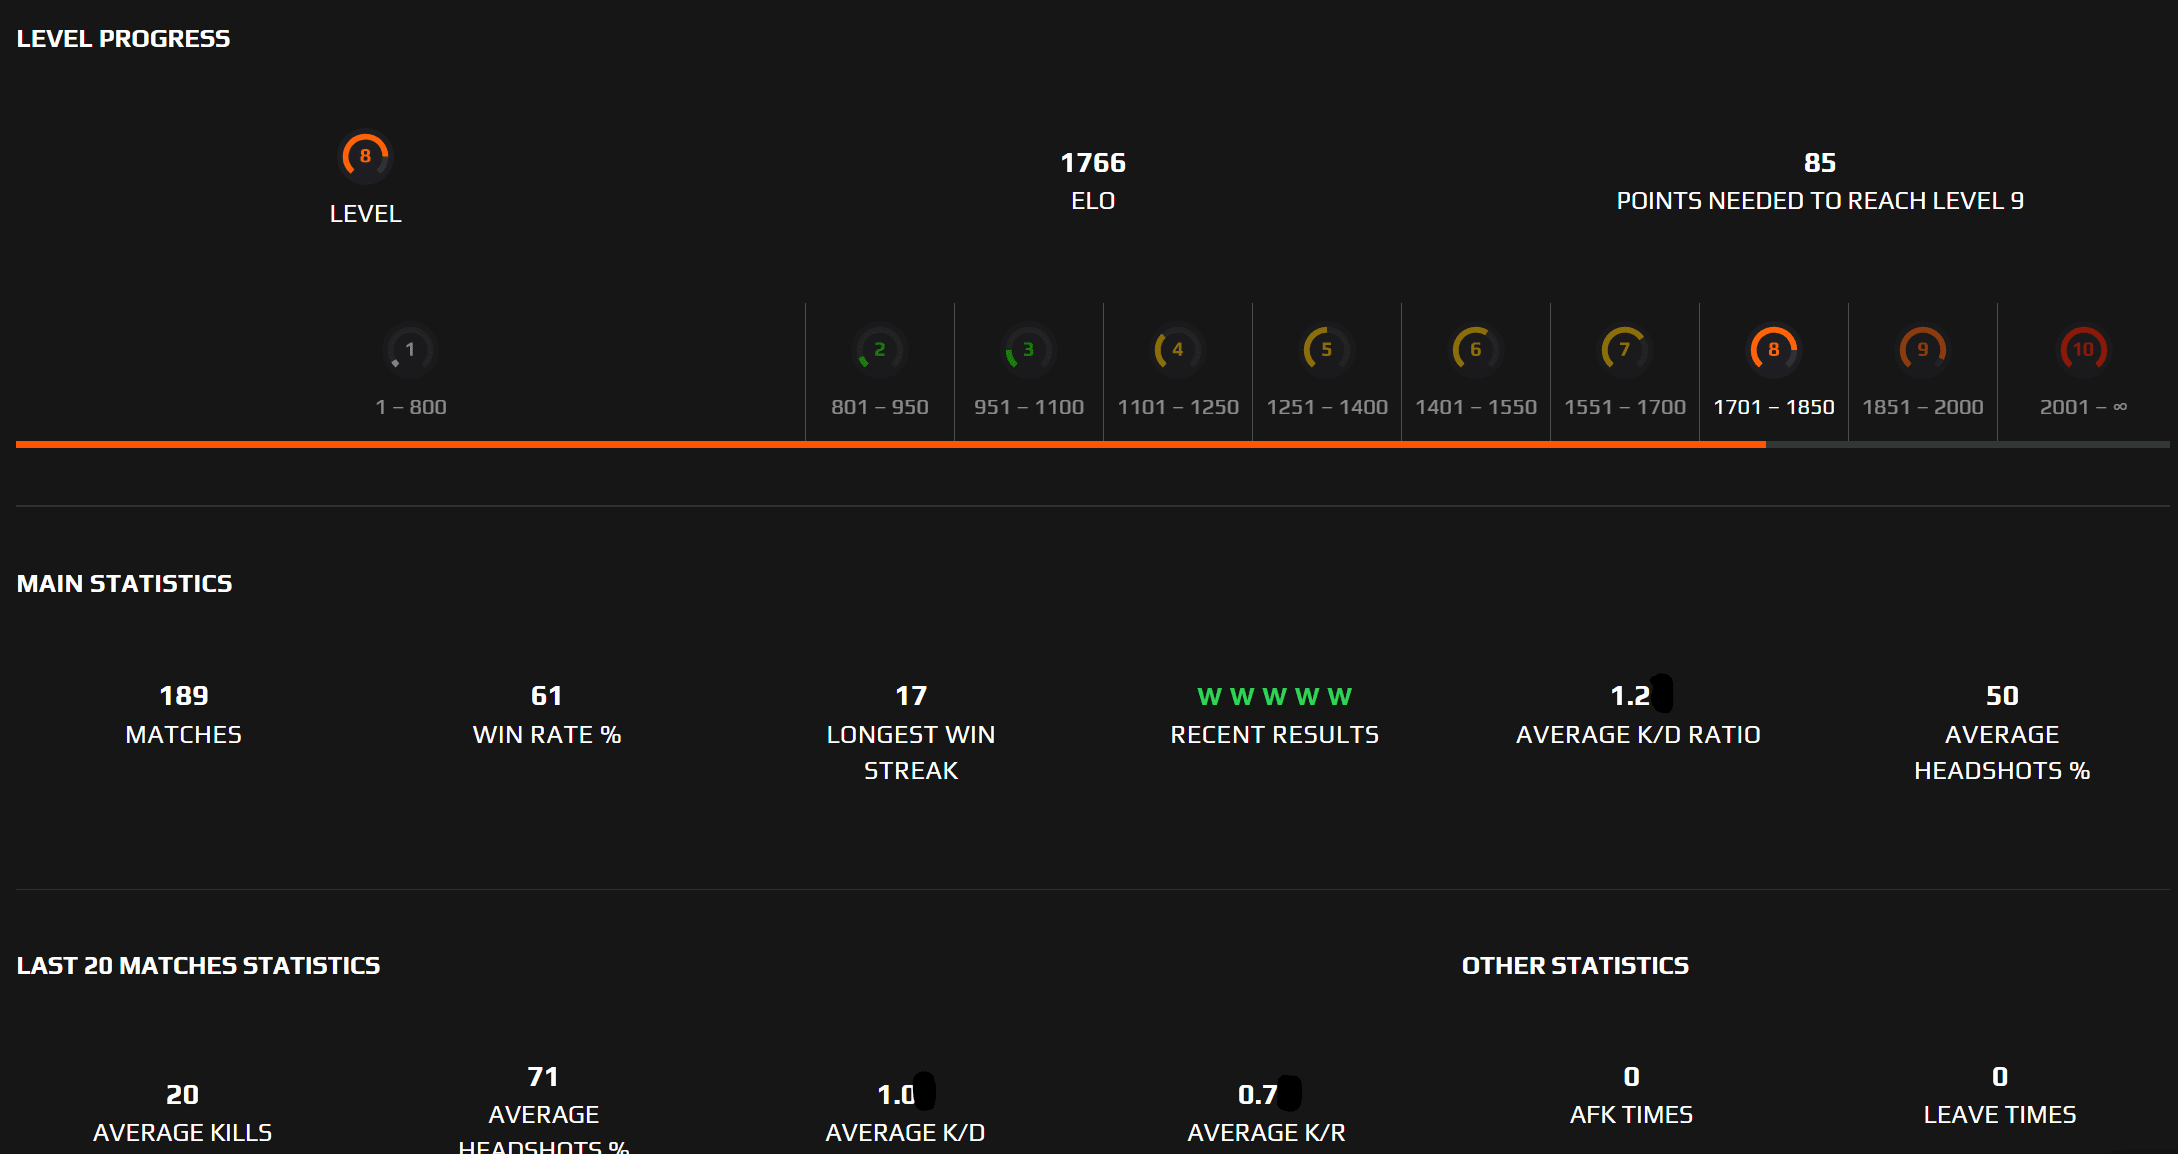
Task: Select the level 1 skill icon
Action: [x=410, y=350]
